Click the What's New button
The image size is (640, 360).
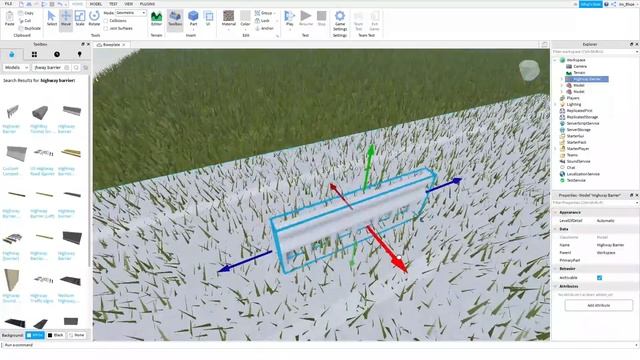(591, 4)
